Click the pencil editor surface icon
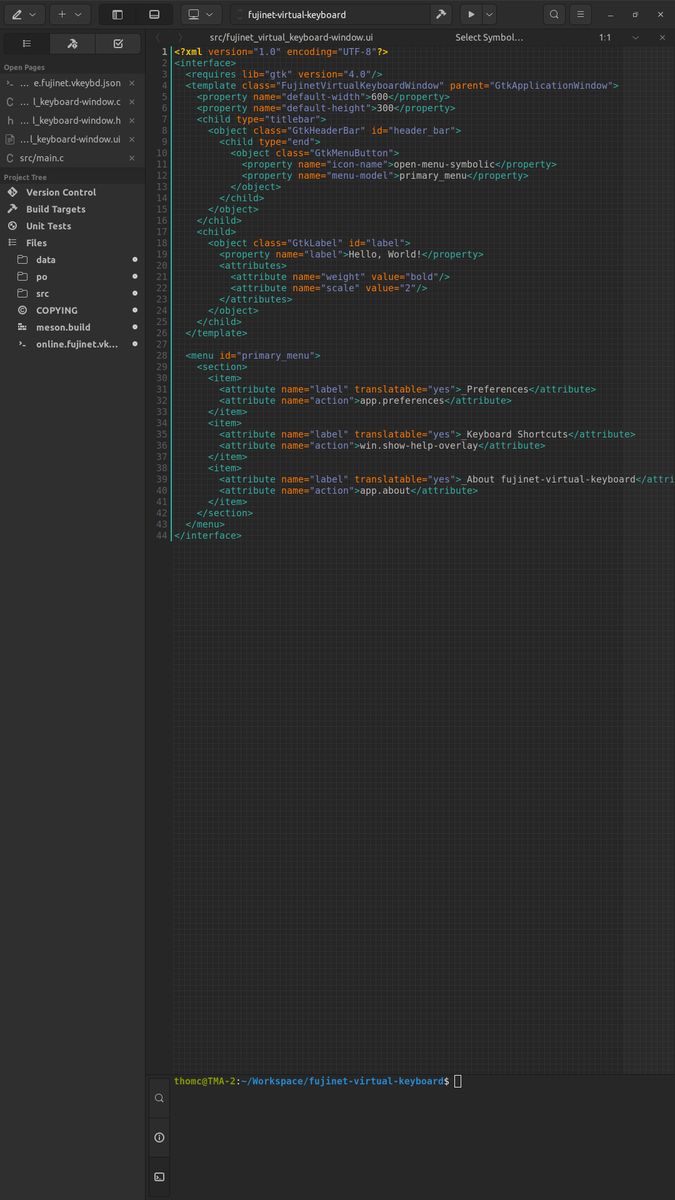Image resolution: width=675 pixels, height=1200 pixels. tap(16, 15)
